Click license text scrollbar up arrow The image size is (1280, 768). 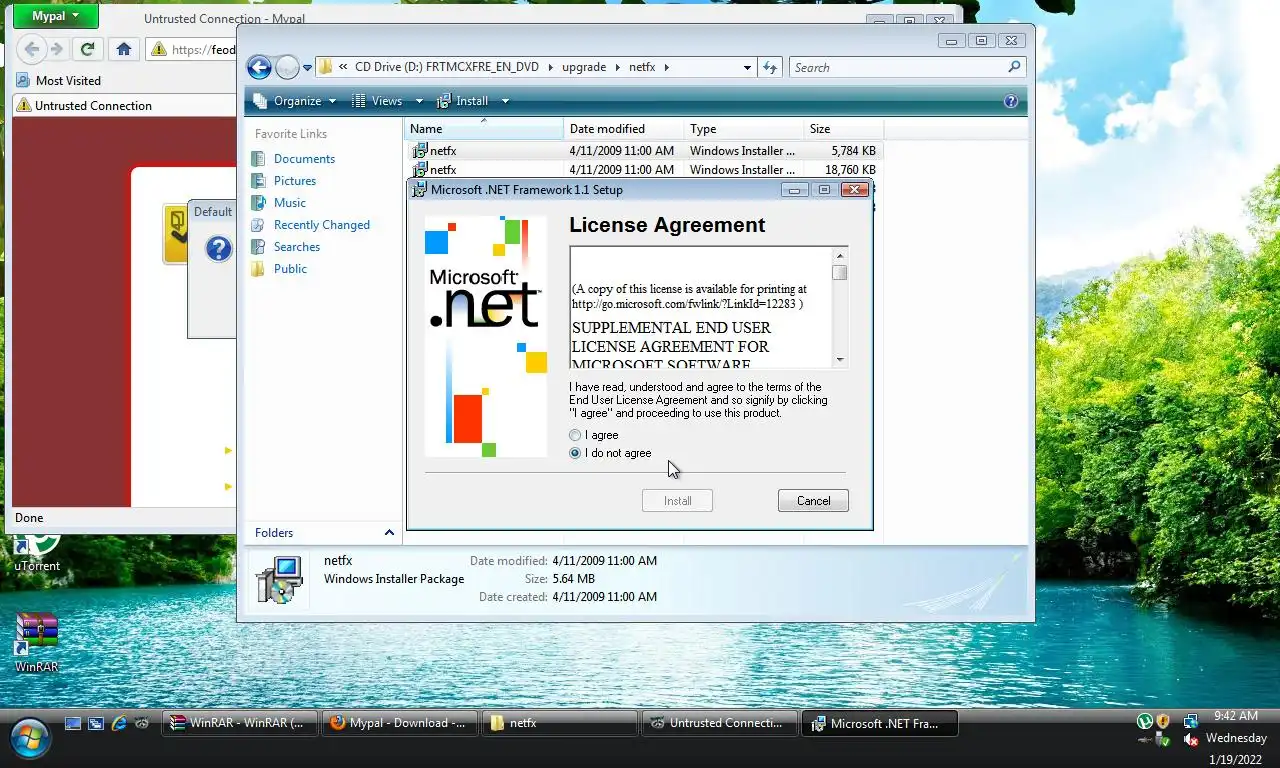tap(840, 255)
